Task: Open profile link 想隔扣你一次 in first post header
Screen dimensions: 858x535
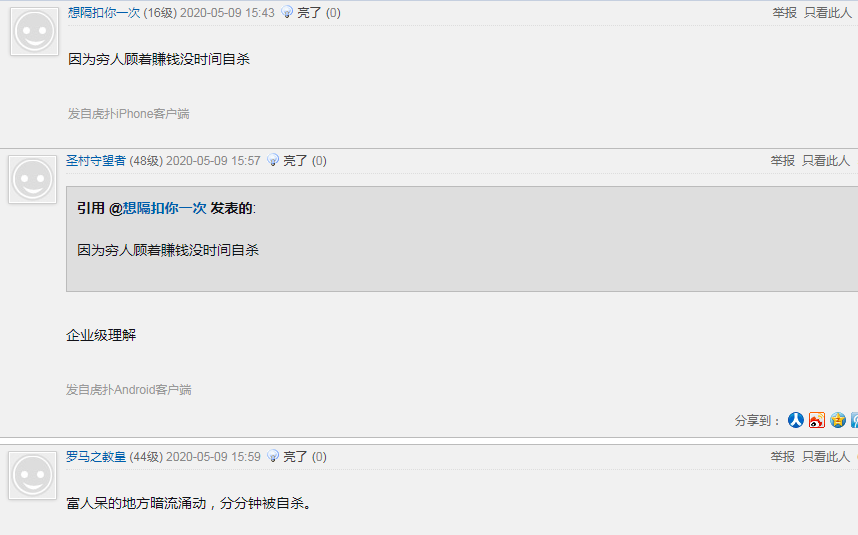Action: [104, 13]
